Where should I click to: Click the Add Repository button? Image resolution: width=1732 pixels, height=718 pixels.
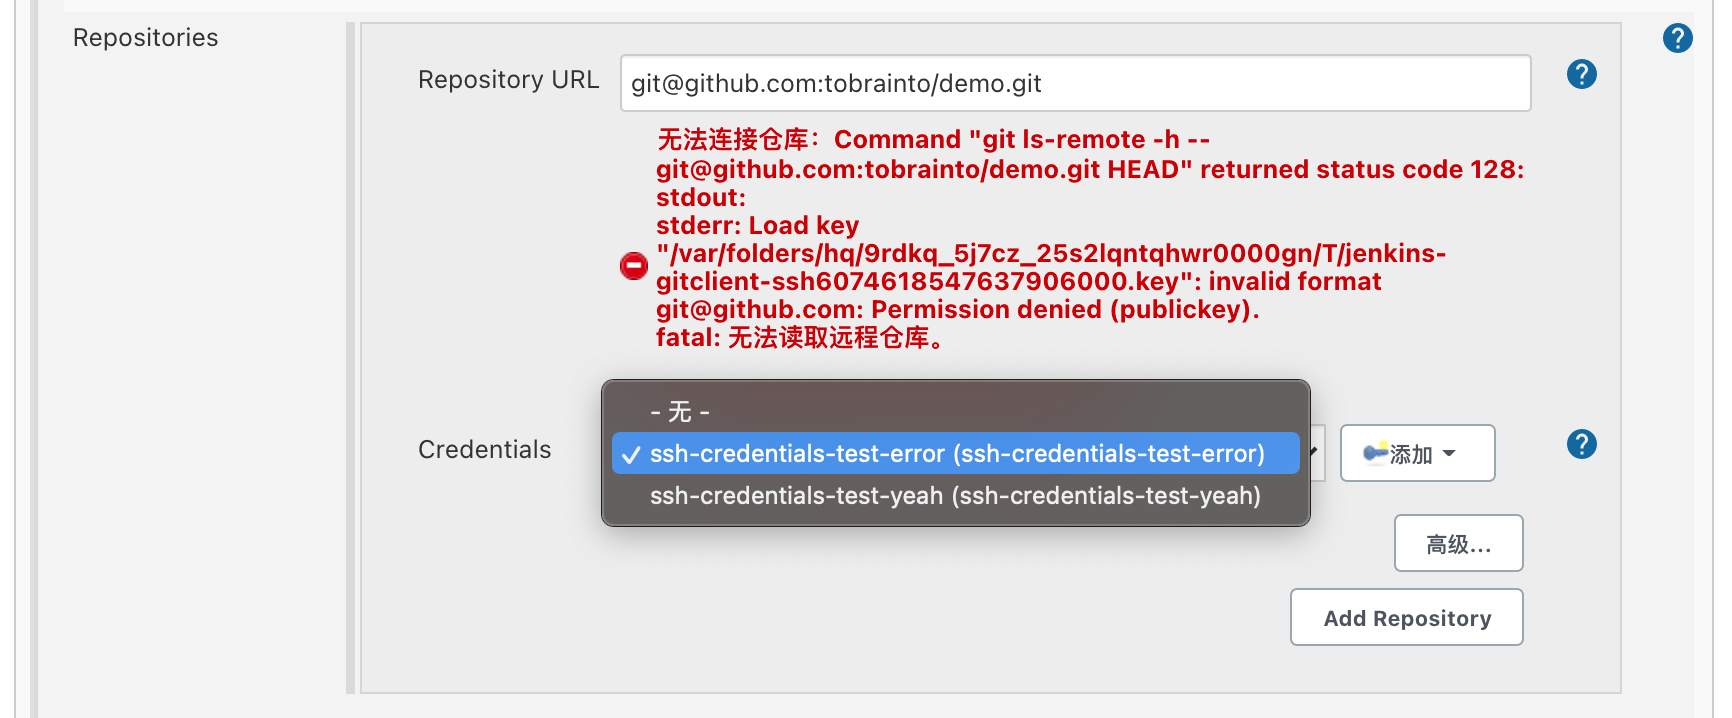(x=1406, y=617)
